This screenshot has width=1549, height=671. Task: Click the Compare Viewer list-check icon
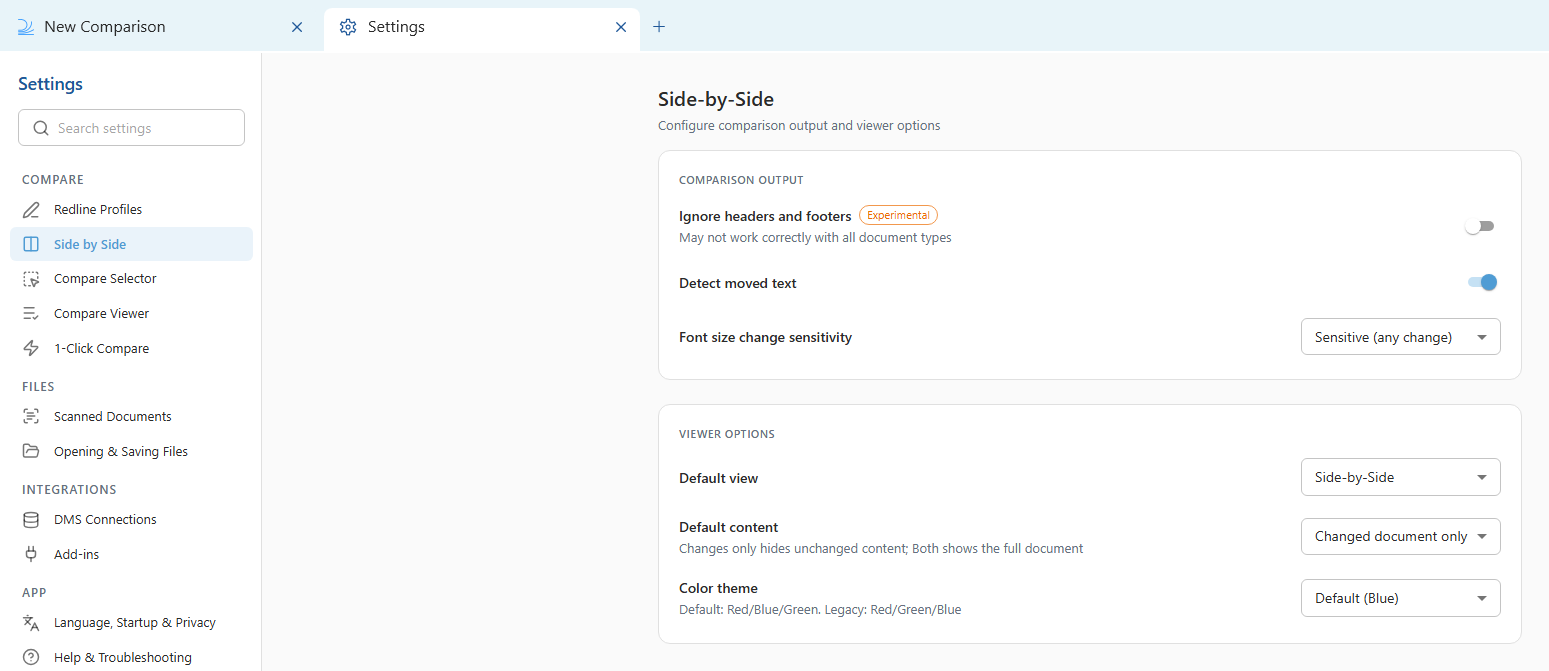(32, 313)
